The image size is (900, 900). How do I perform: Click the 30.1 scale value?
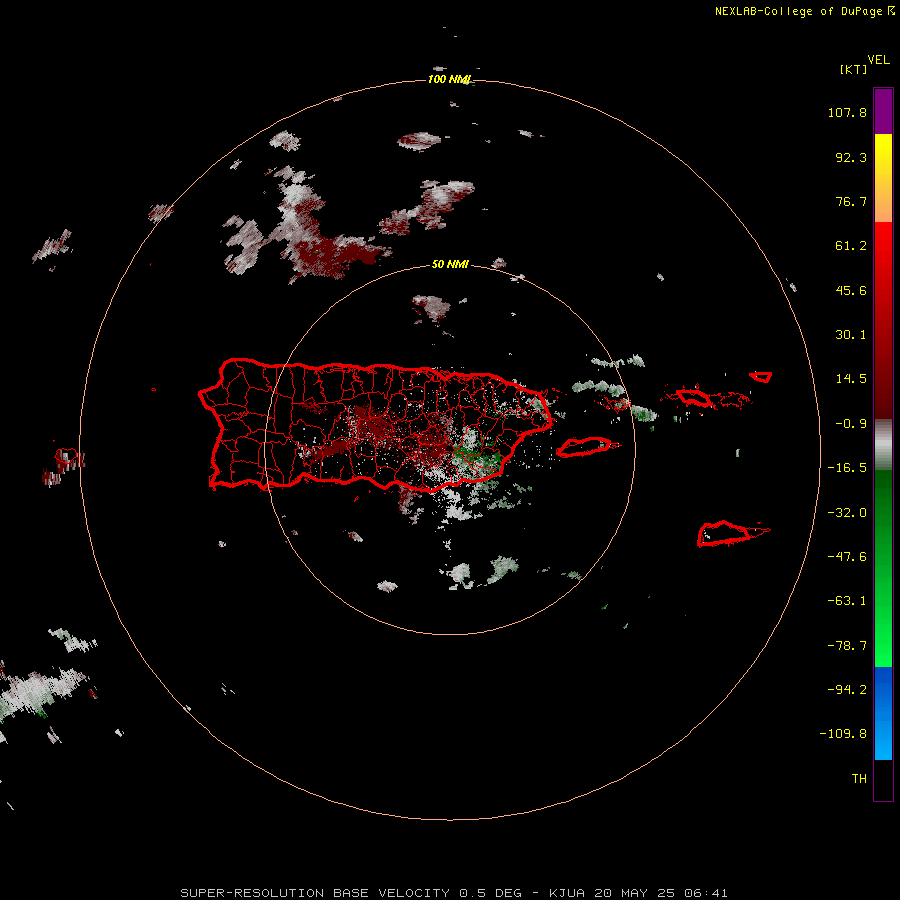(x=851, y=335)
